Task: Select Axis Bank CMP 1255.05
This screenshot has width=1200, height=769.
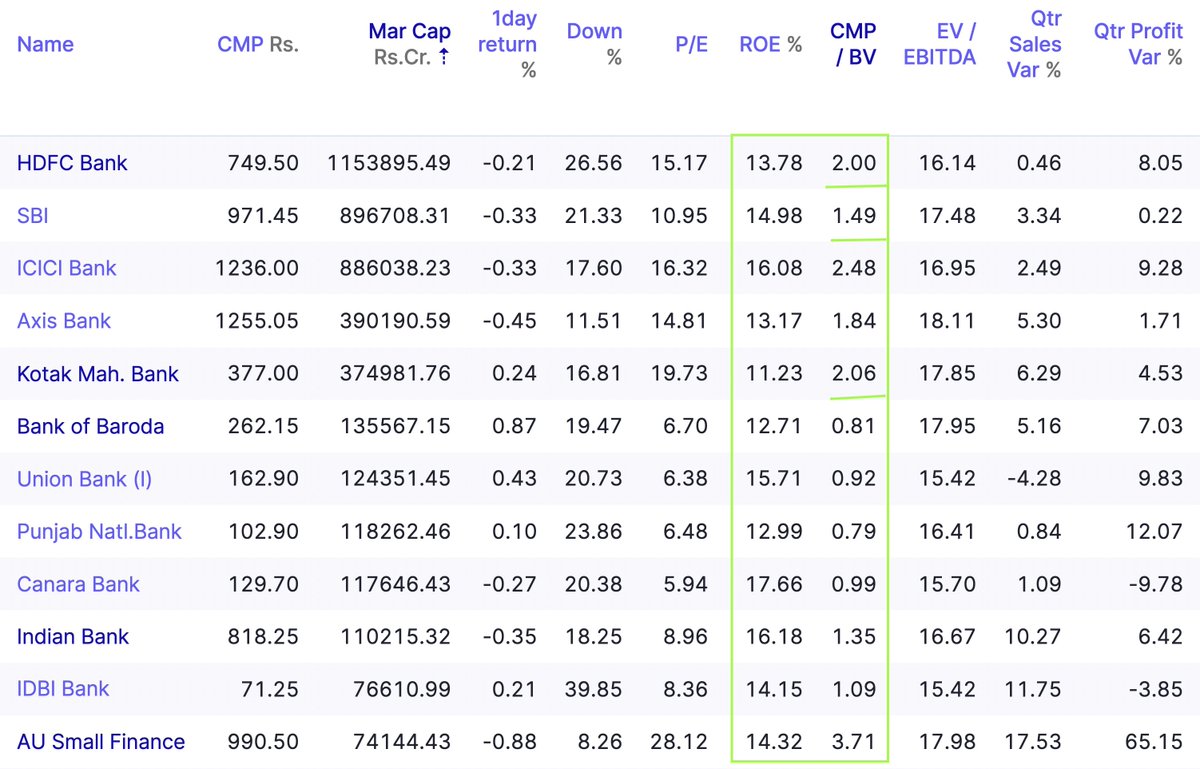Action: [x=257, y=321]
